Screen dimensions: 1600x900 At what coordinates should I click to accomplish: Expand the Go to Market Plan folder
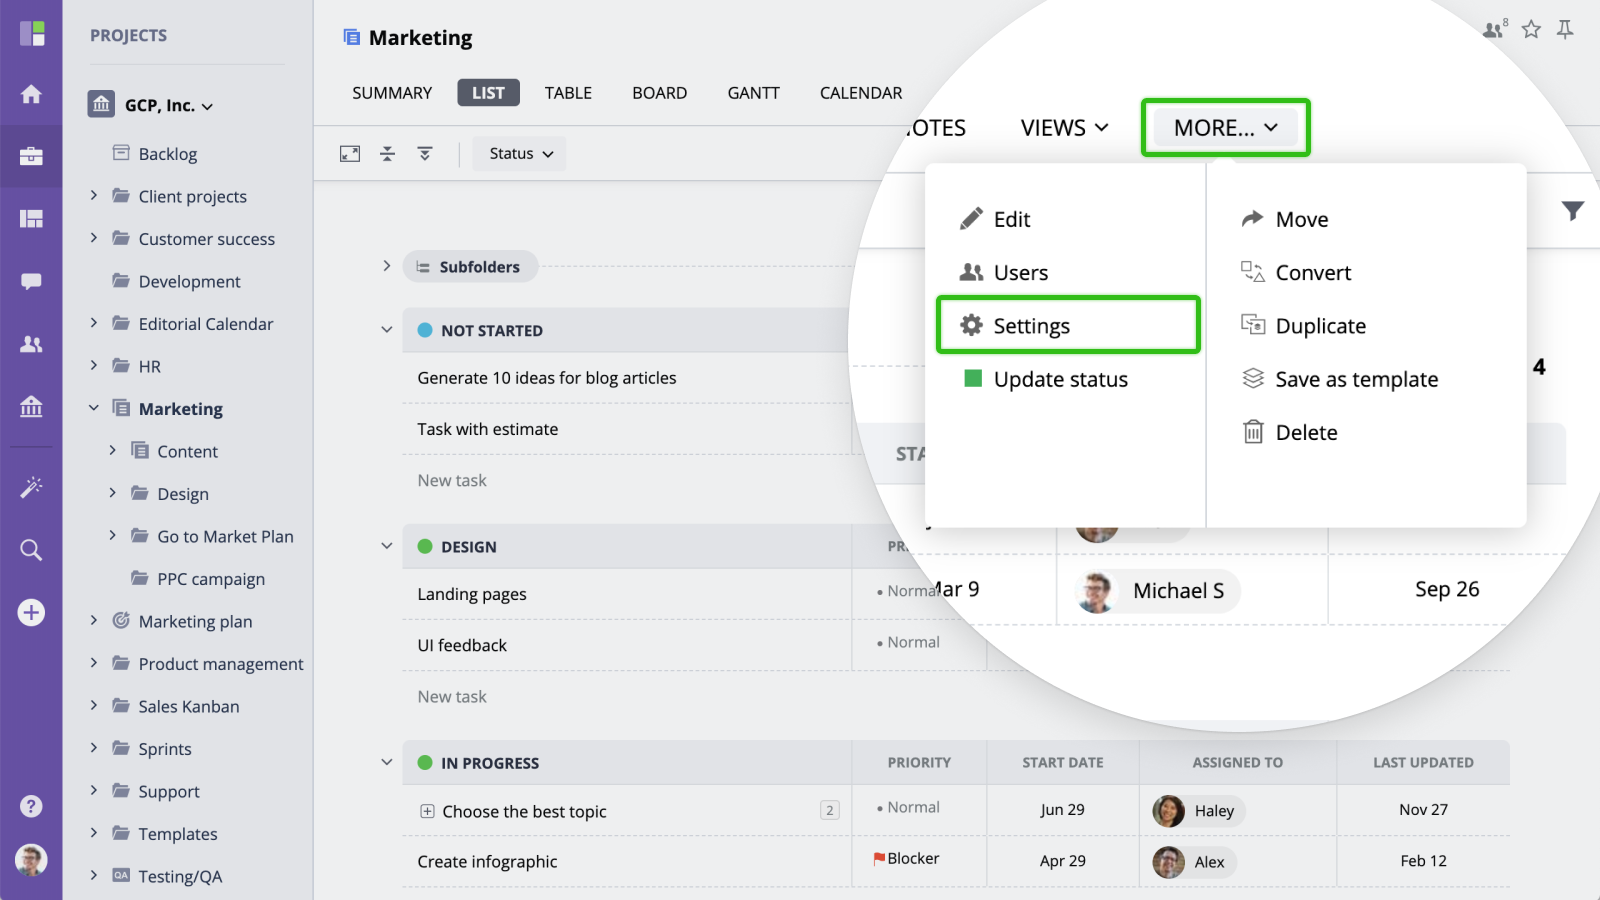(x=113, y=536)
